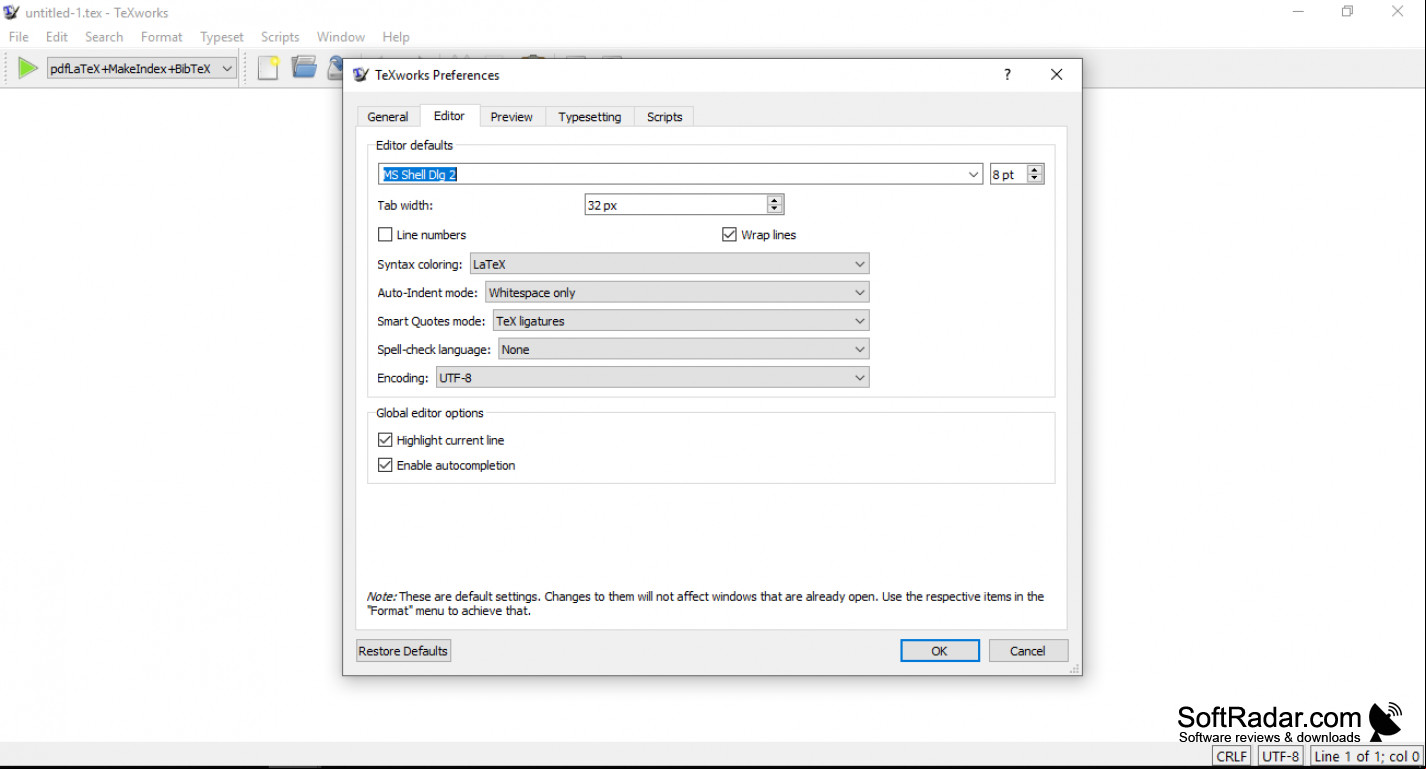Click CRLF line ending in status bar
1426x769 pixels.
tap(1232, 756)
